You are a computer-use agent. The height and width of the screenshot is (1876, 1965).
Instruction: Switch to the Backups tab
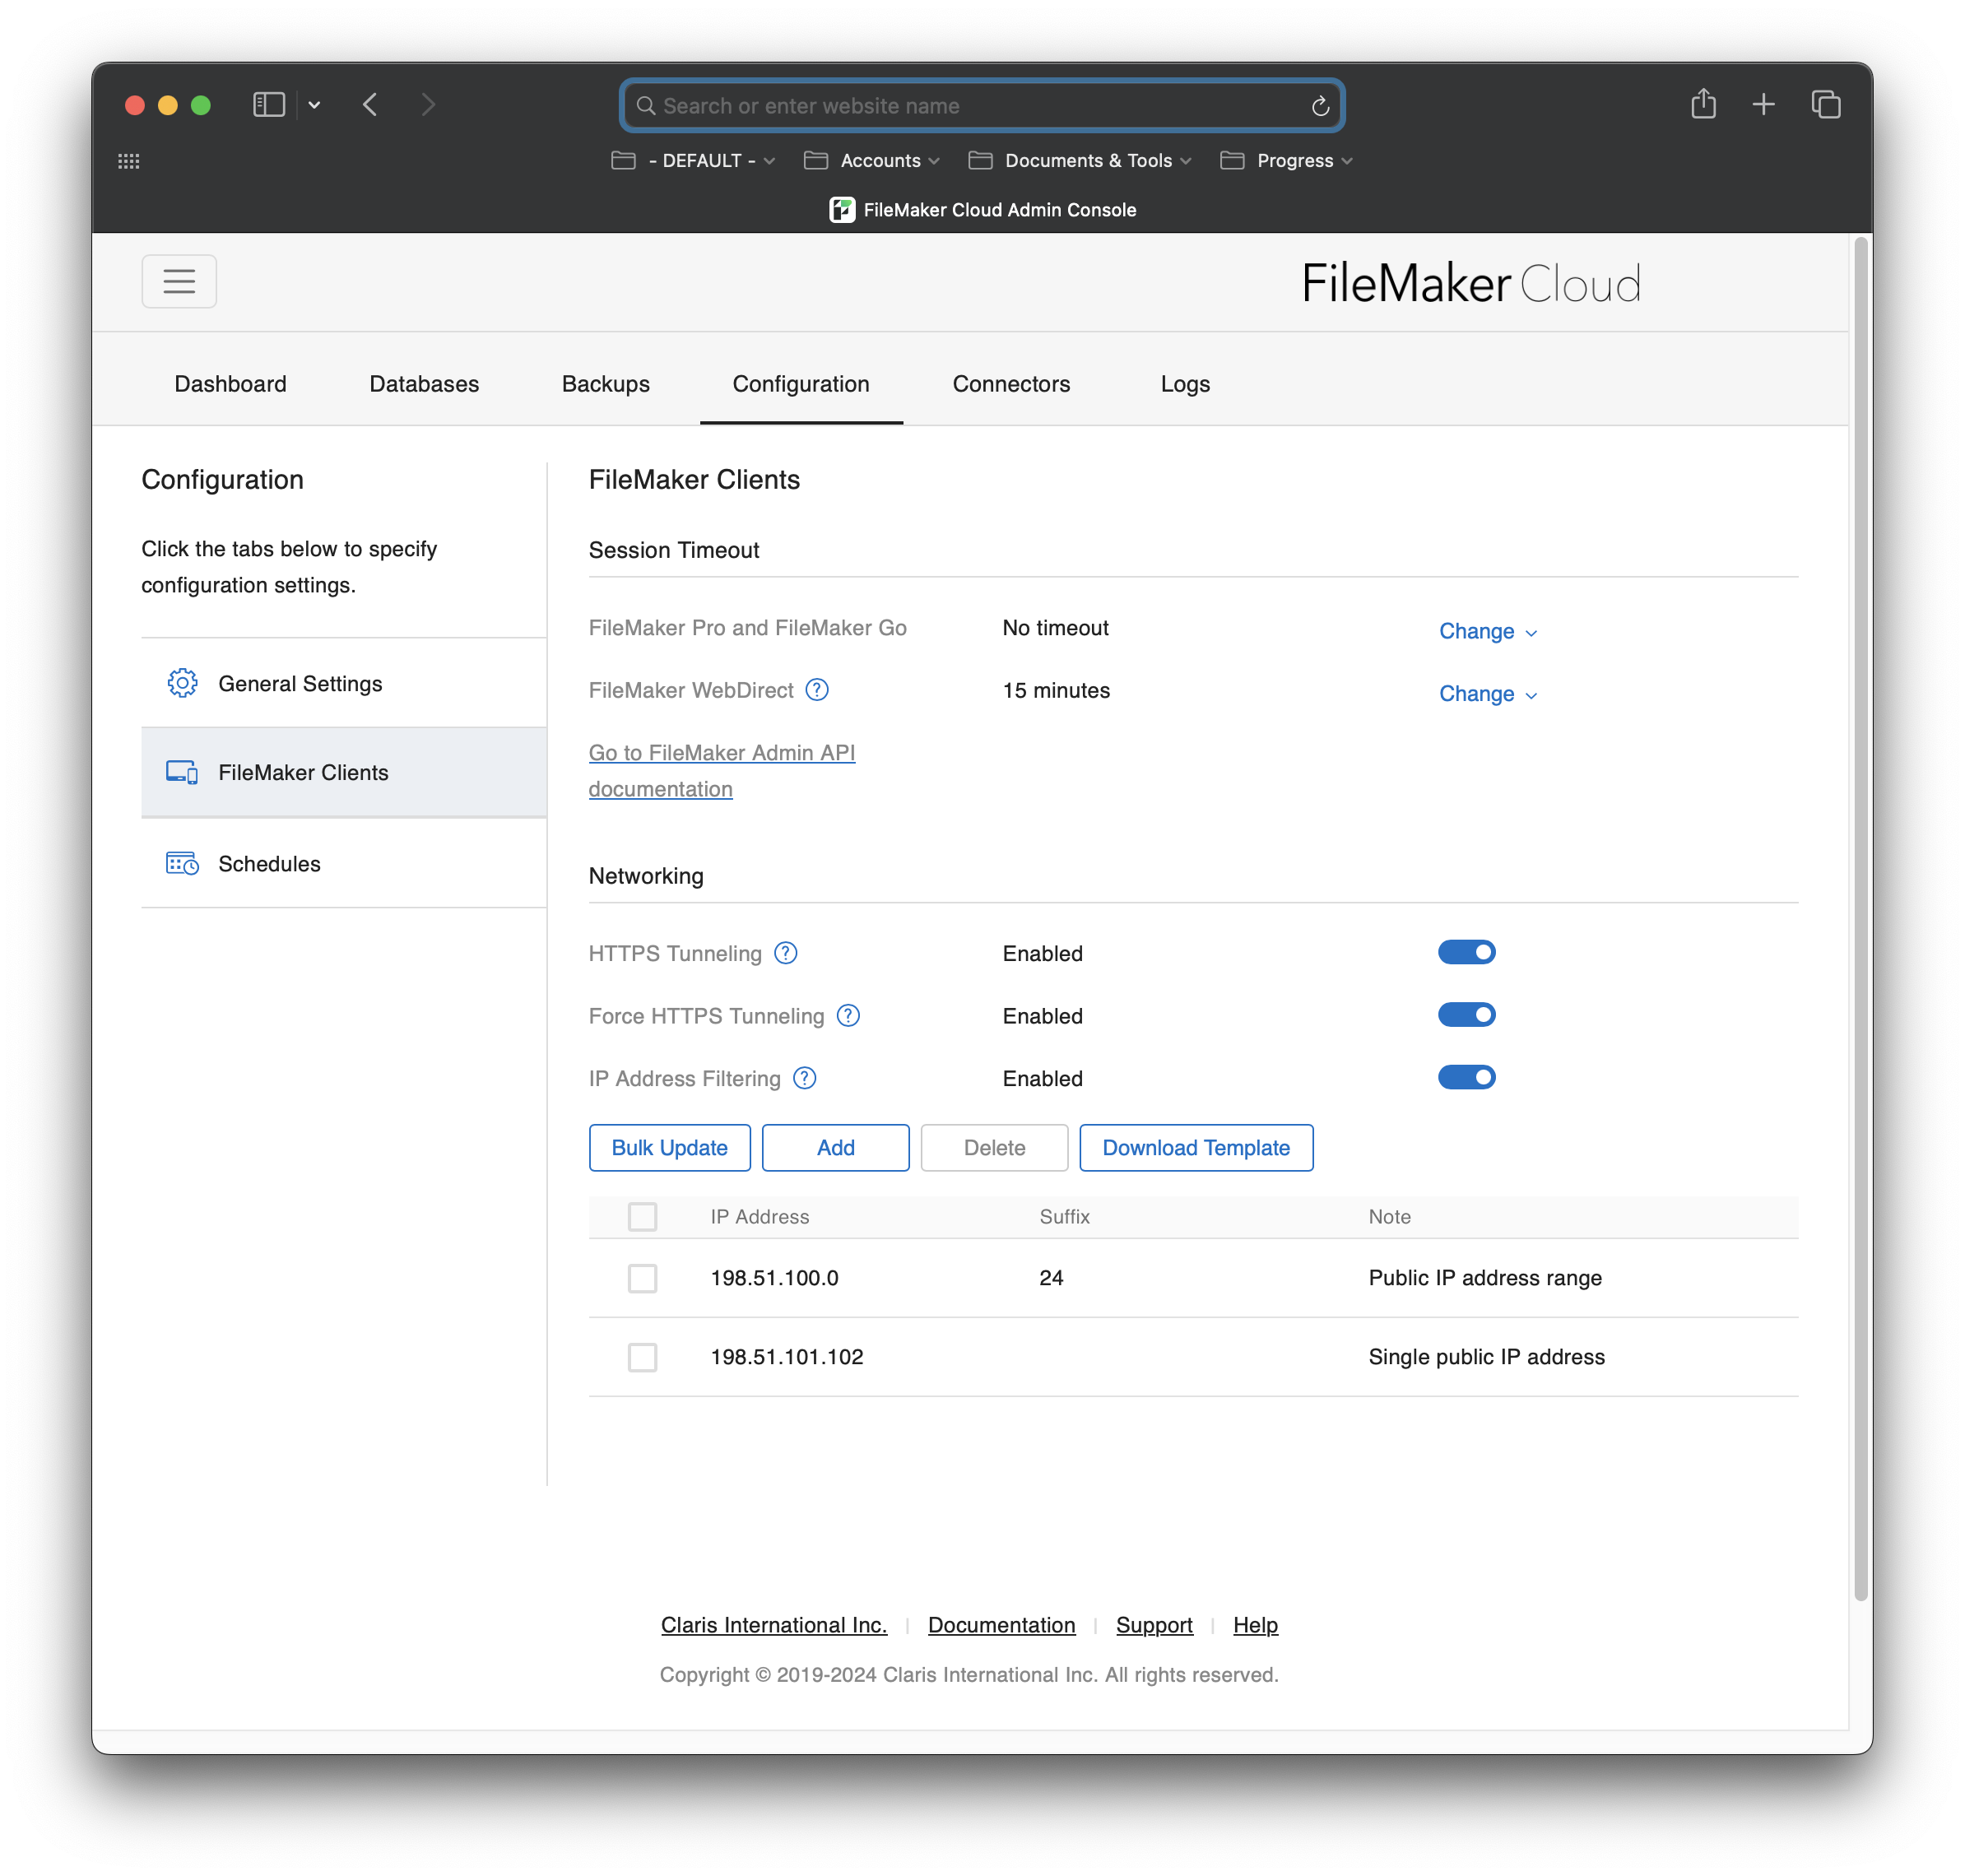tap(606, 384)
